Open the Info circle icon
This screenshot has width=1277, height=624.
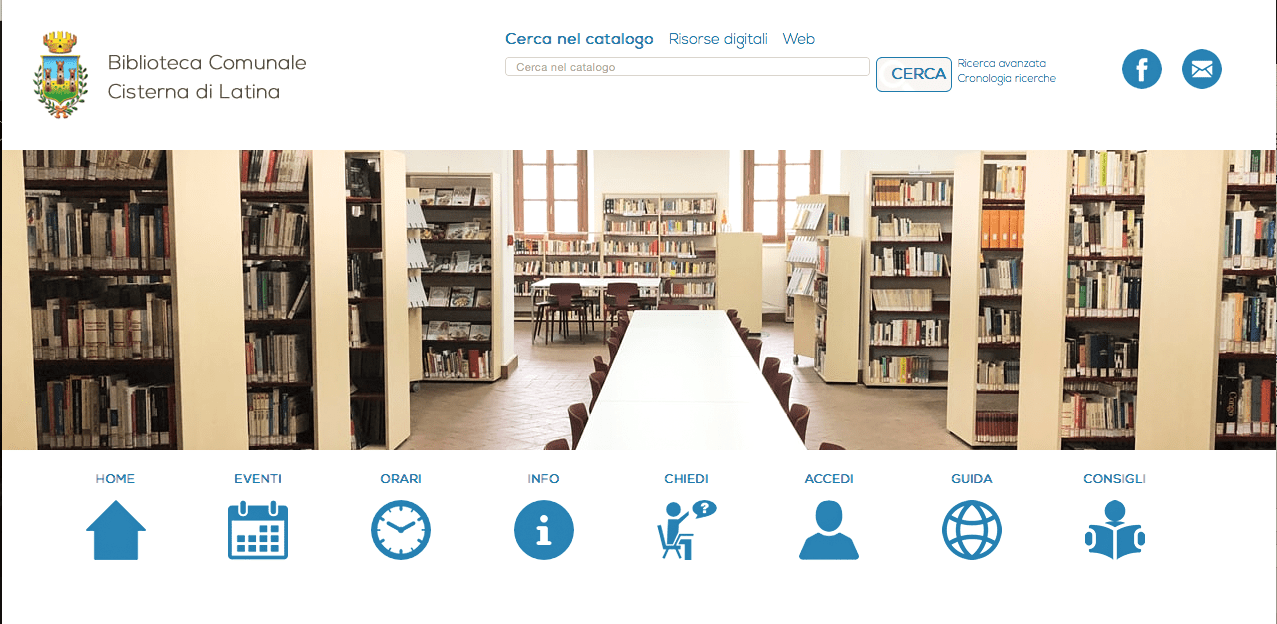544,530
